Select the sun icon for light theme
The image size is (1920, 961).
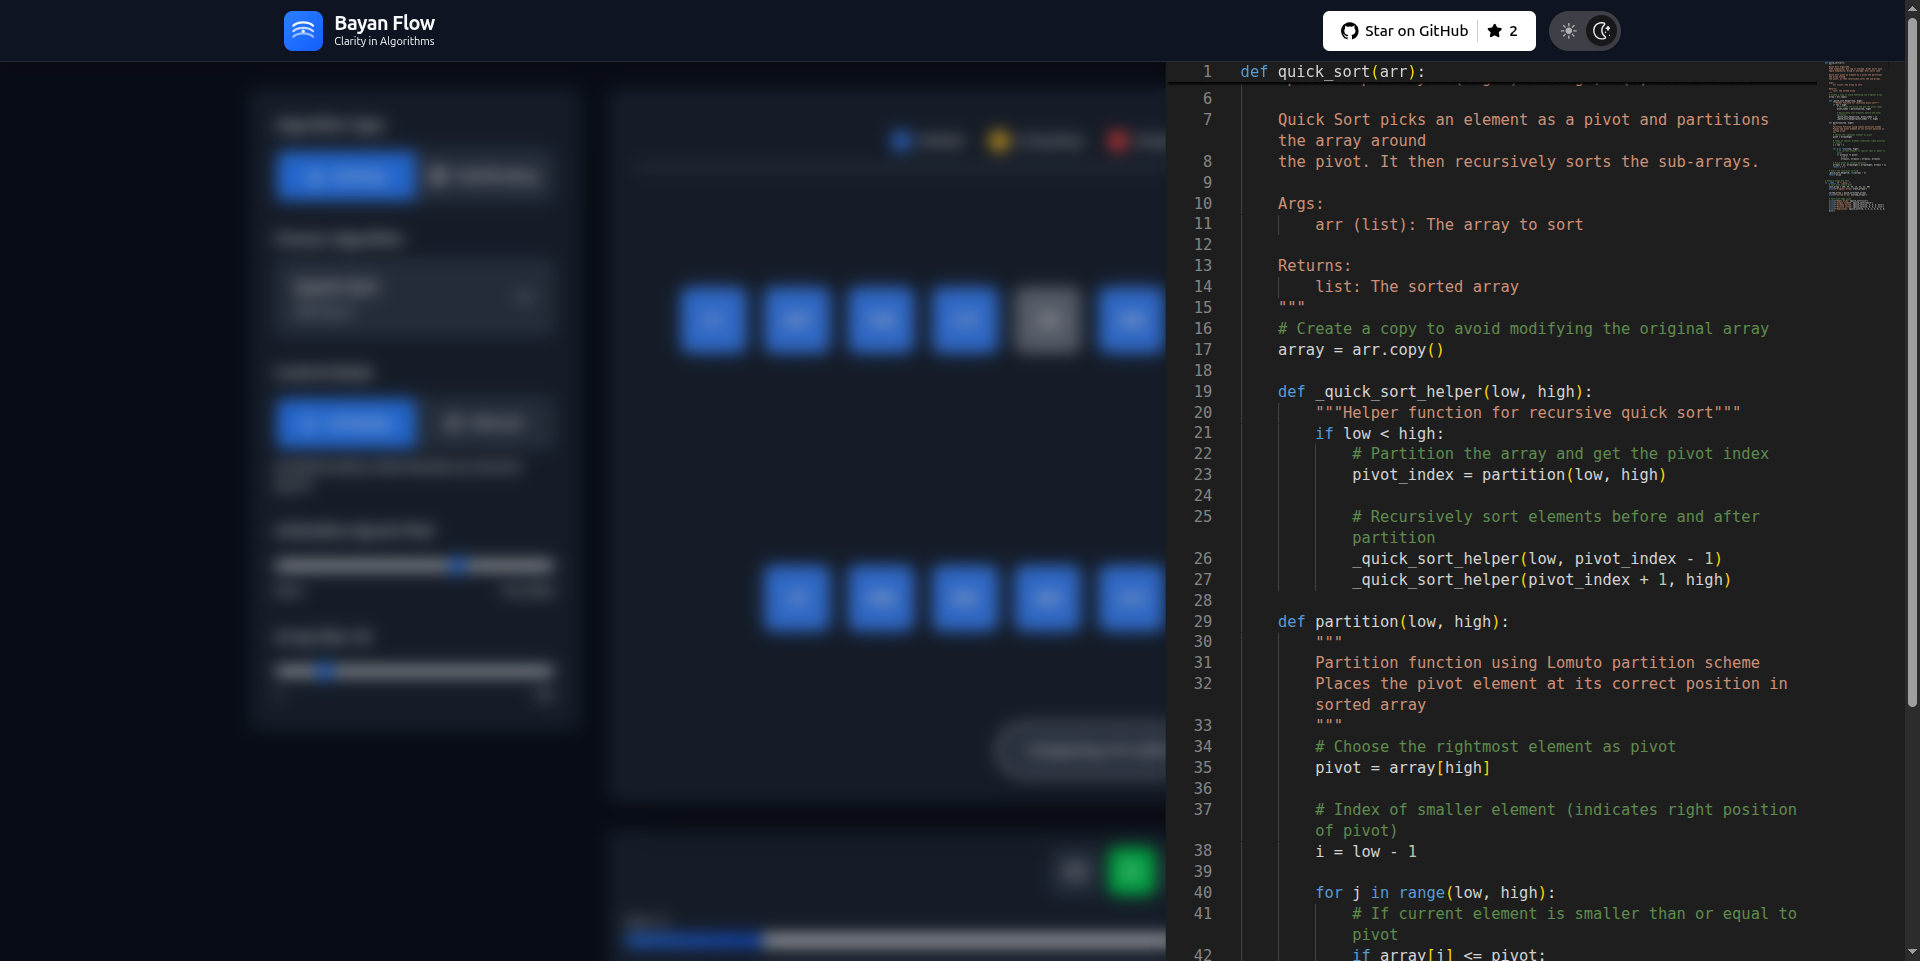coord(1568,30)
